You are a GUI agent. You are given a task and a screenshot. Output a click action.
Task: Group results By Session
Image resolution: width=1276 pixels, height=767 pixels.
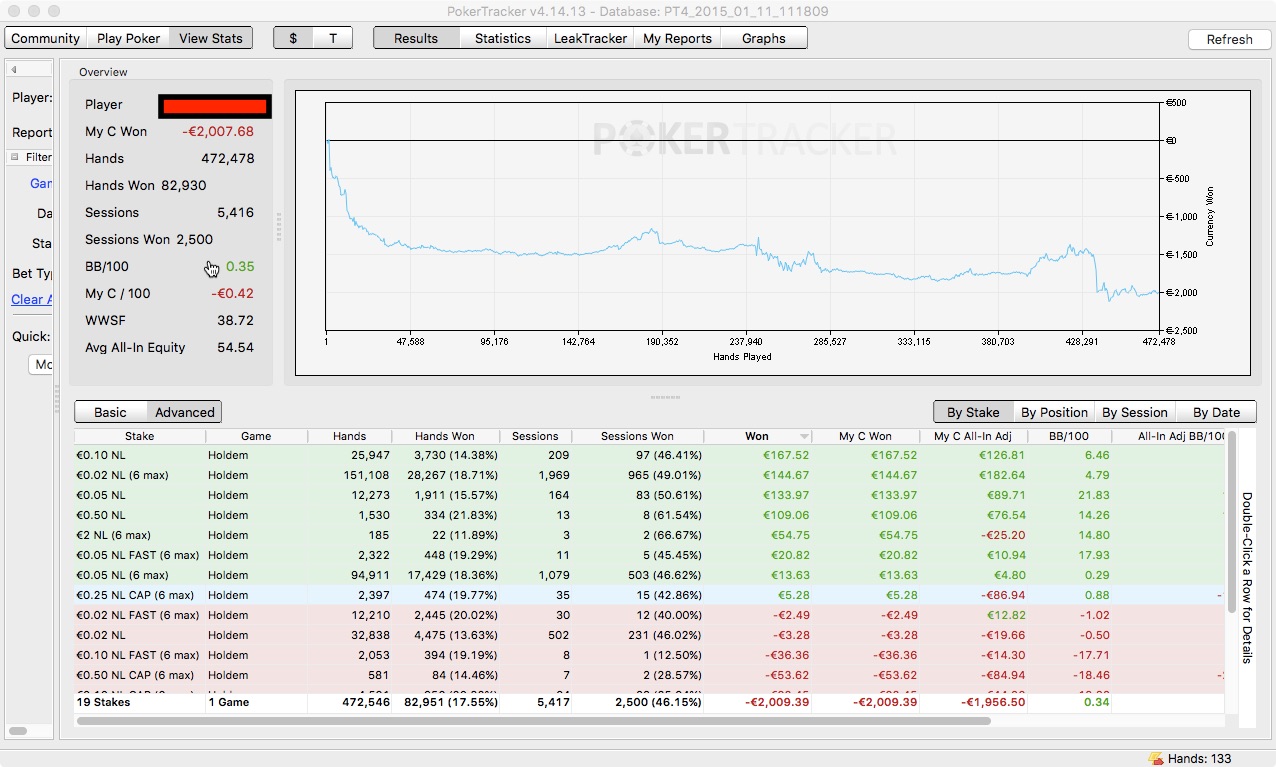coord(1135,412)
